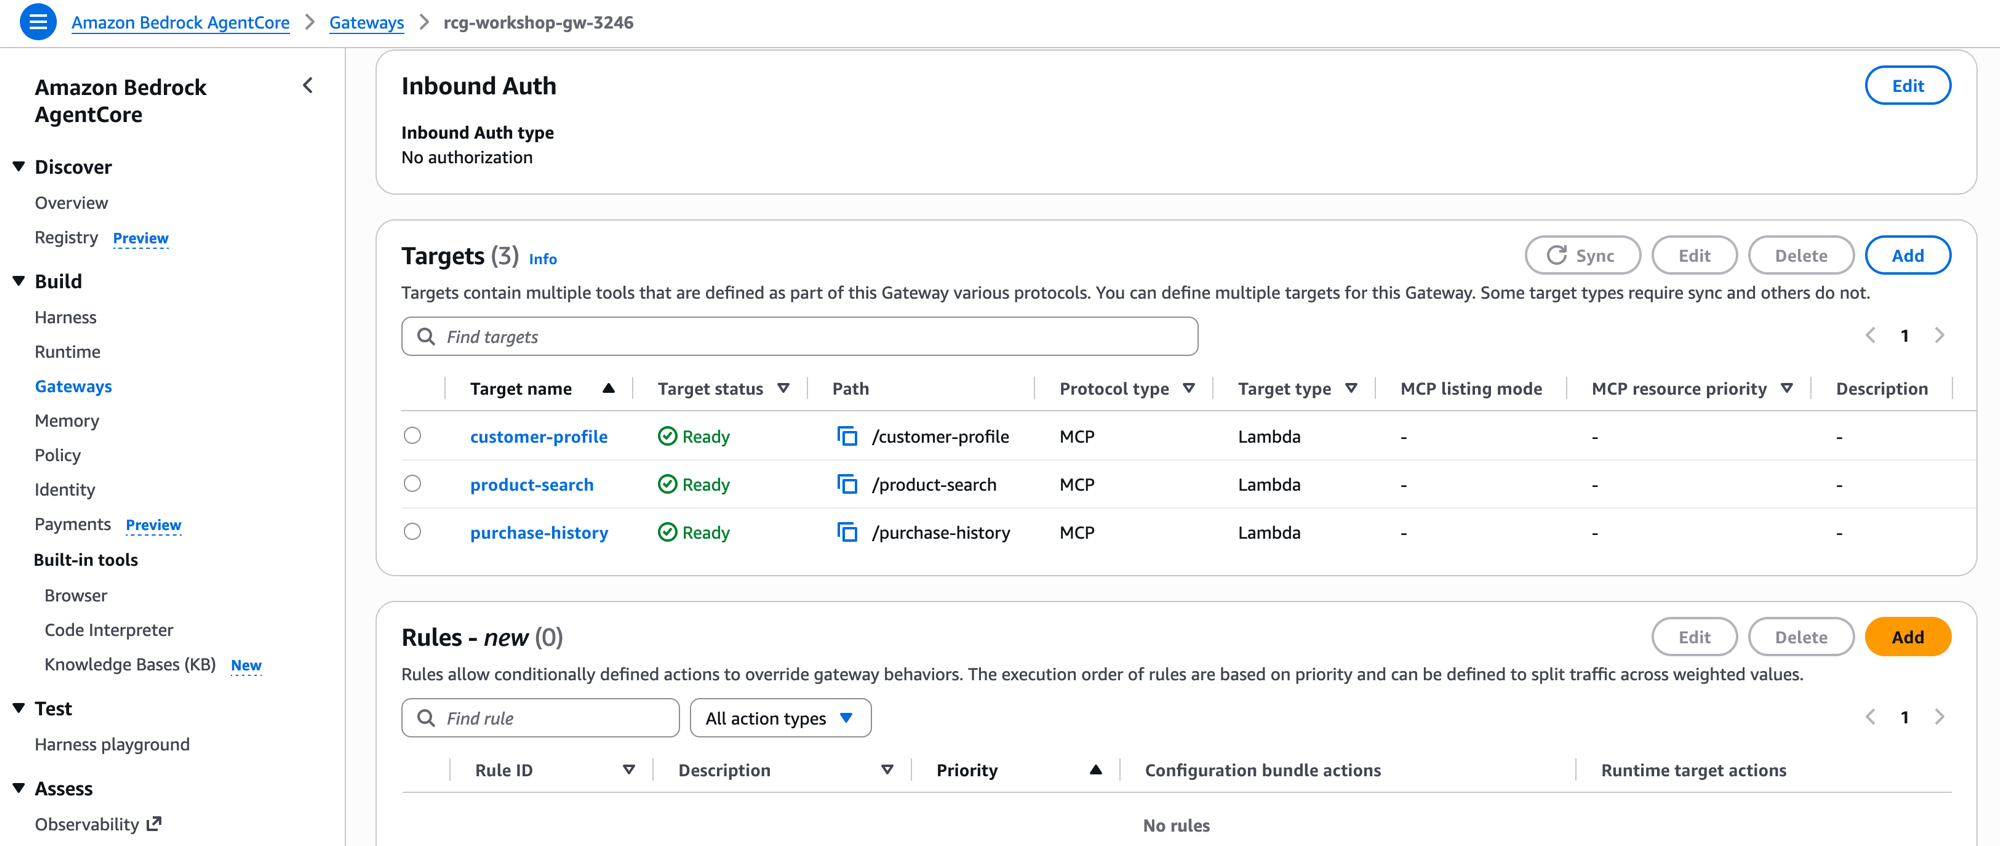Open Harness playground
Image resolution: width=2000 pixels, height=846 pixels.
112,745
